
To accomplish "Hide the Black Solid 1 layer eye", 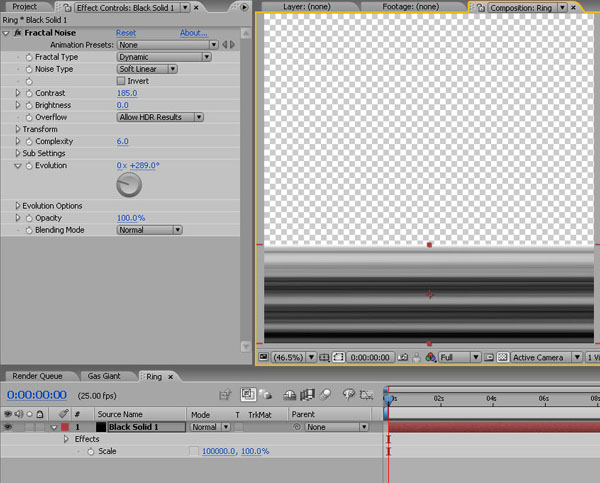I will point(8,427).
